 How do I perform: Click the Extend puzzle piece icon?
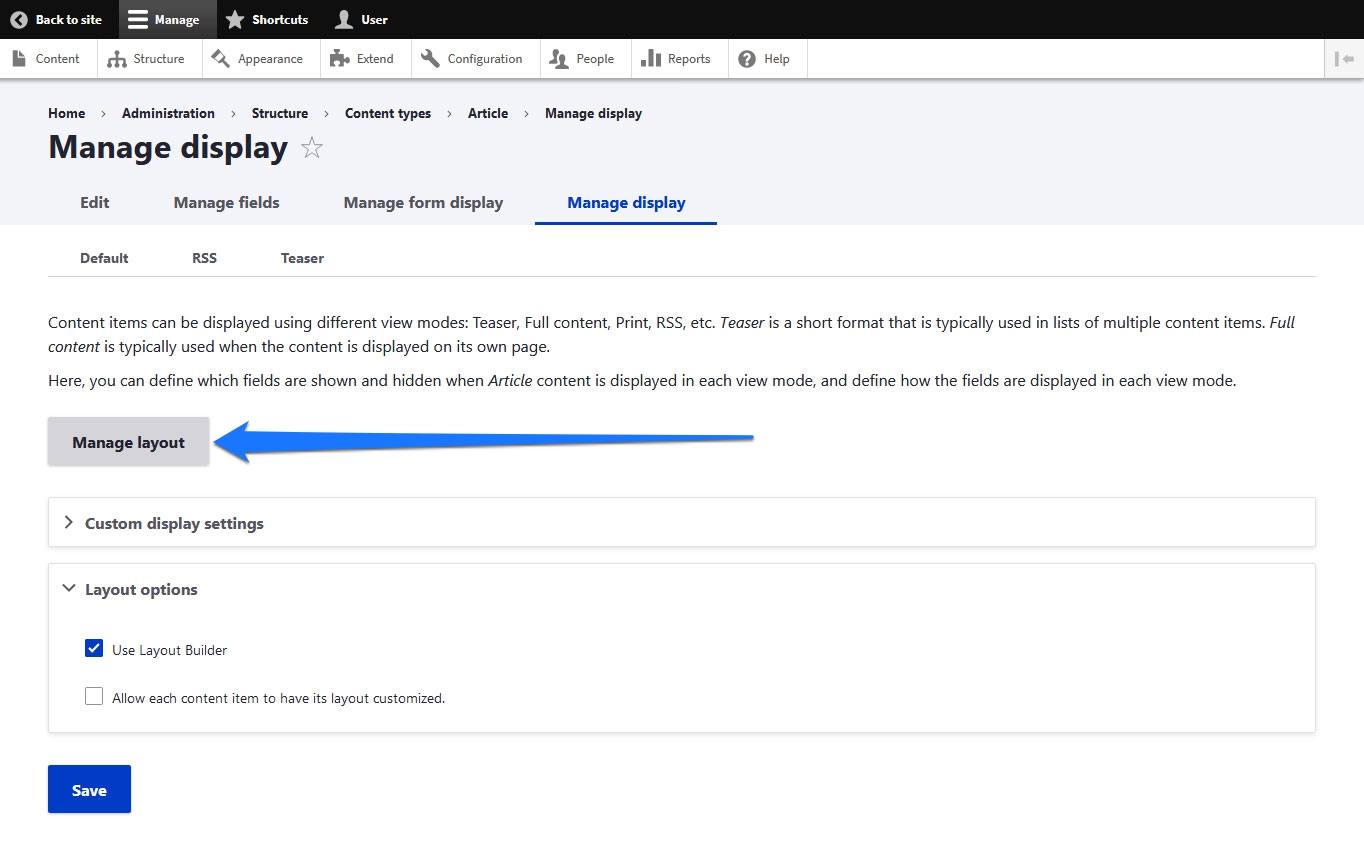pos(340,59)
